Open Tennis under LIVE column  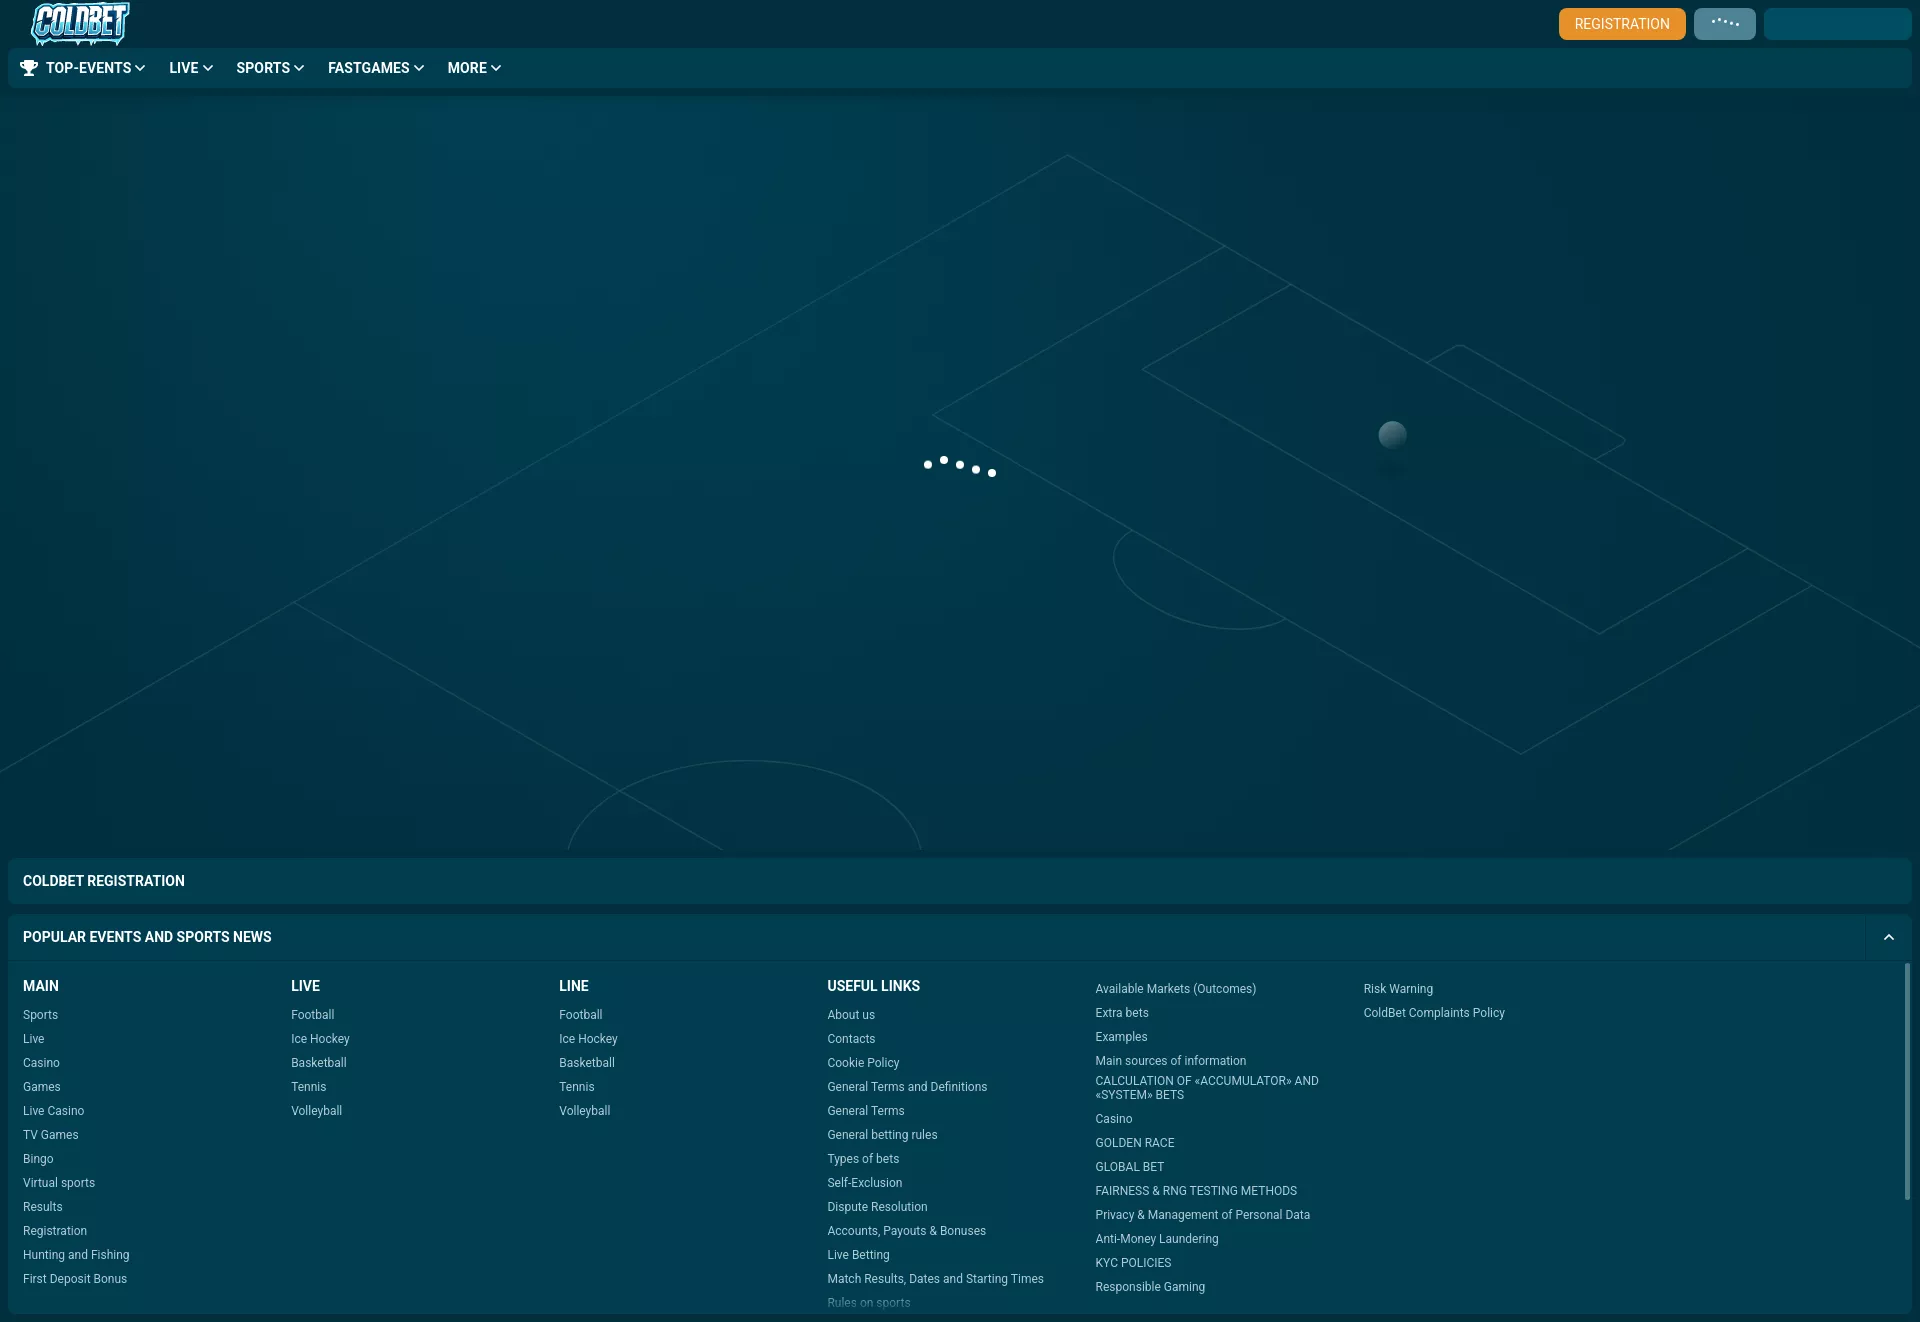click(309, 1087)
